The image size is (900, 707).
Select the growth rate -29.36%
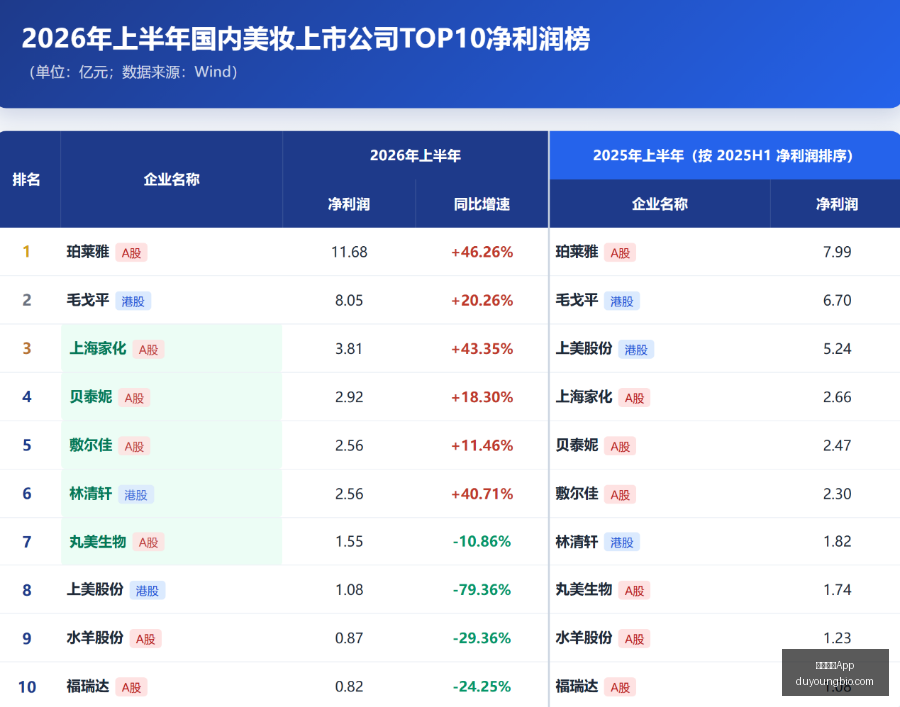pos(482,638)
